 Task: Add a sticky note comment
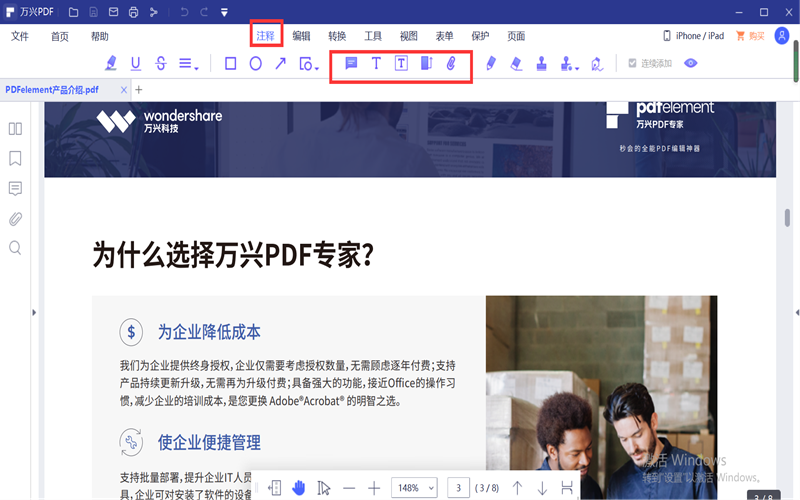(351, 63)
